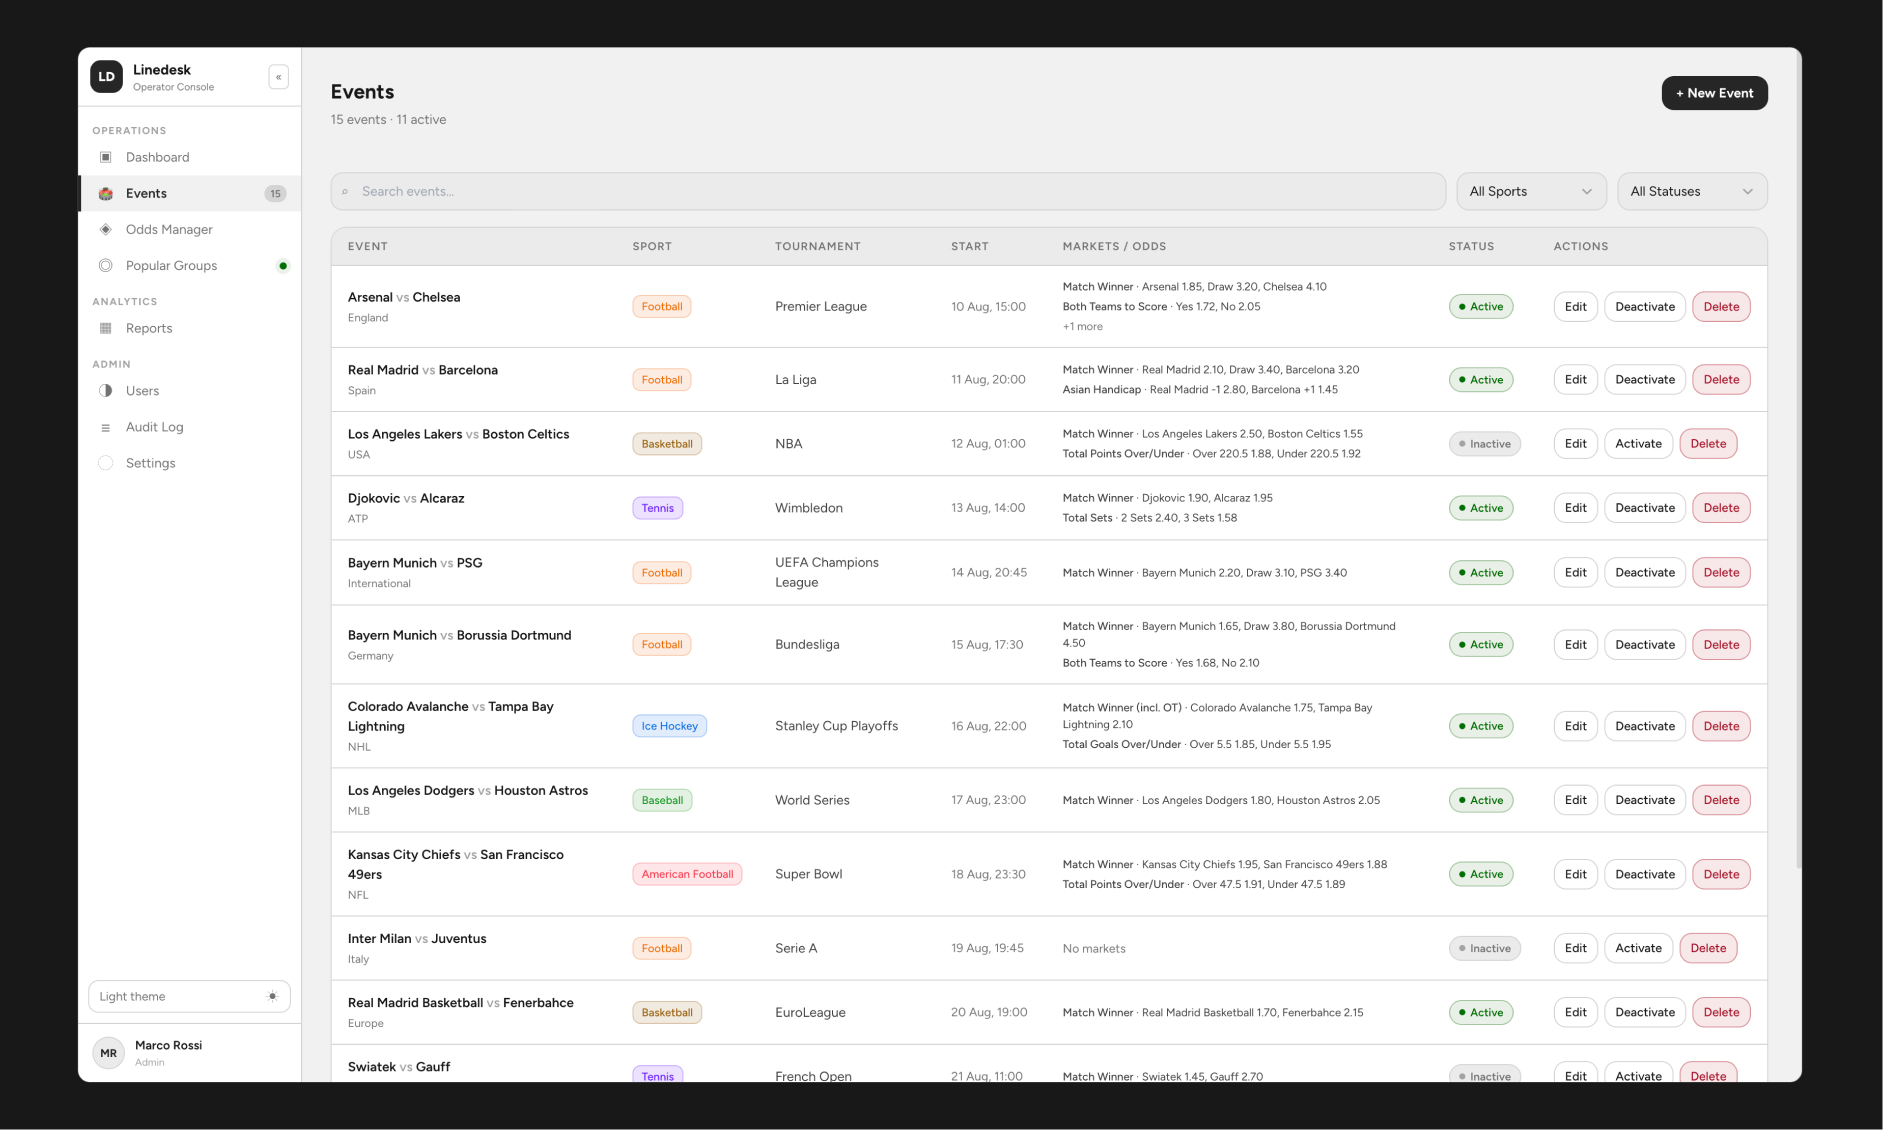1883x1130 pixels.
Task: Click the Events count badge 15
Action: click(275, 194)
